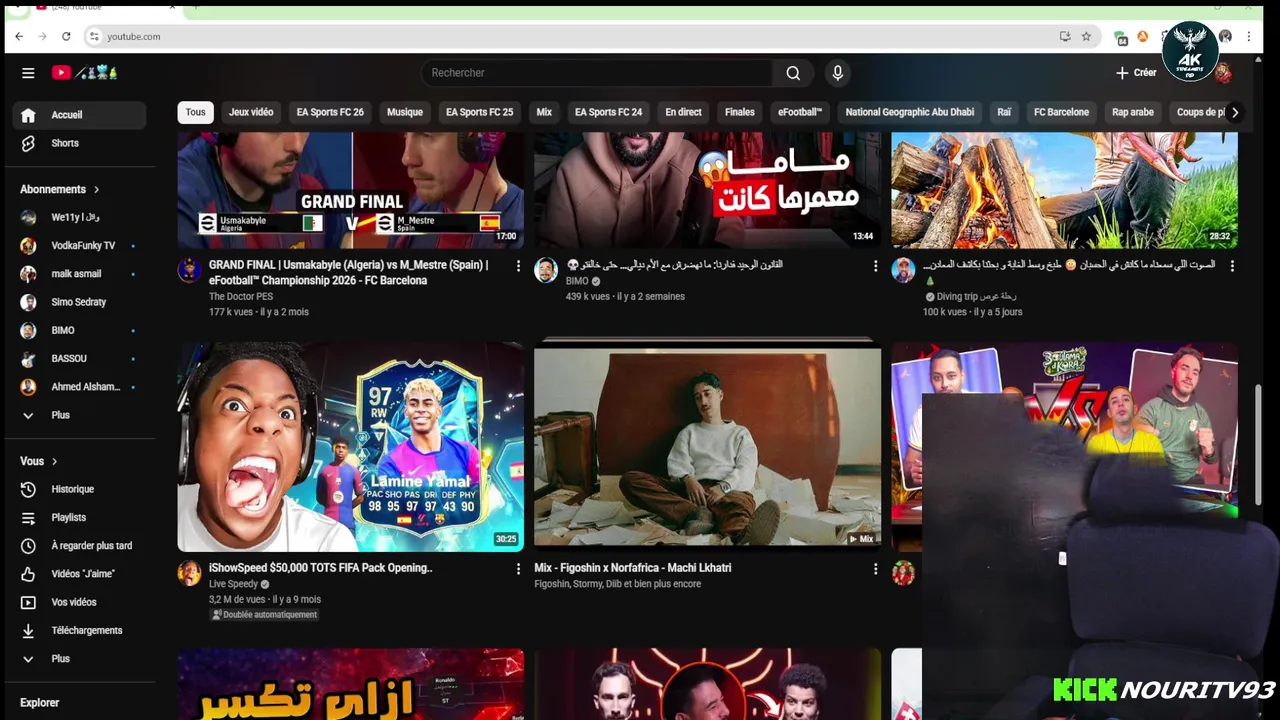The width and height of the screenshot is (1280, 720).
Task: Open Historique
Action: click(79, 489)
